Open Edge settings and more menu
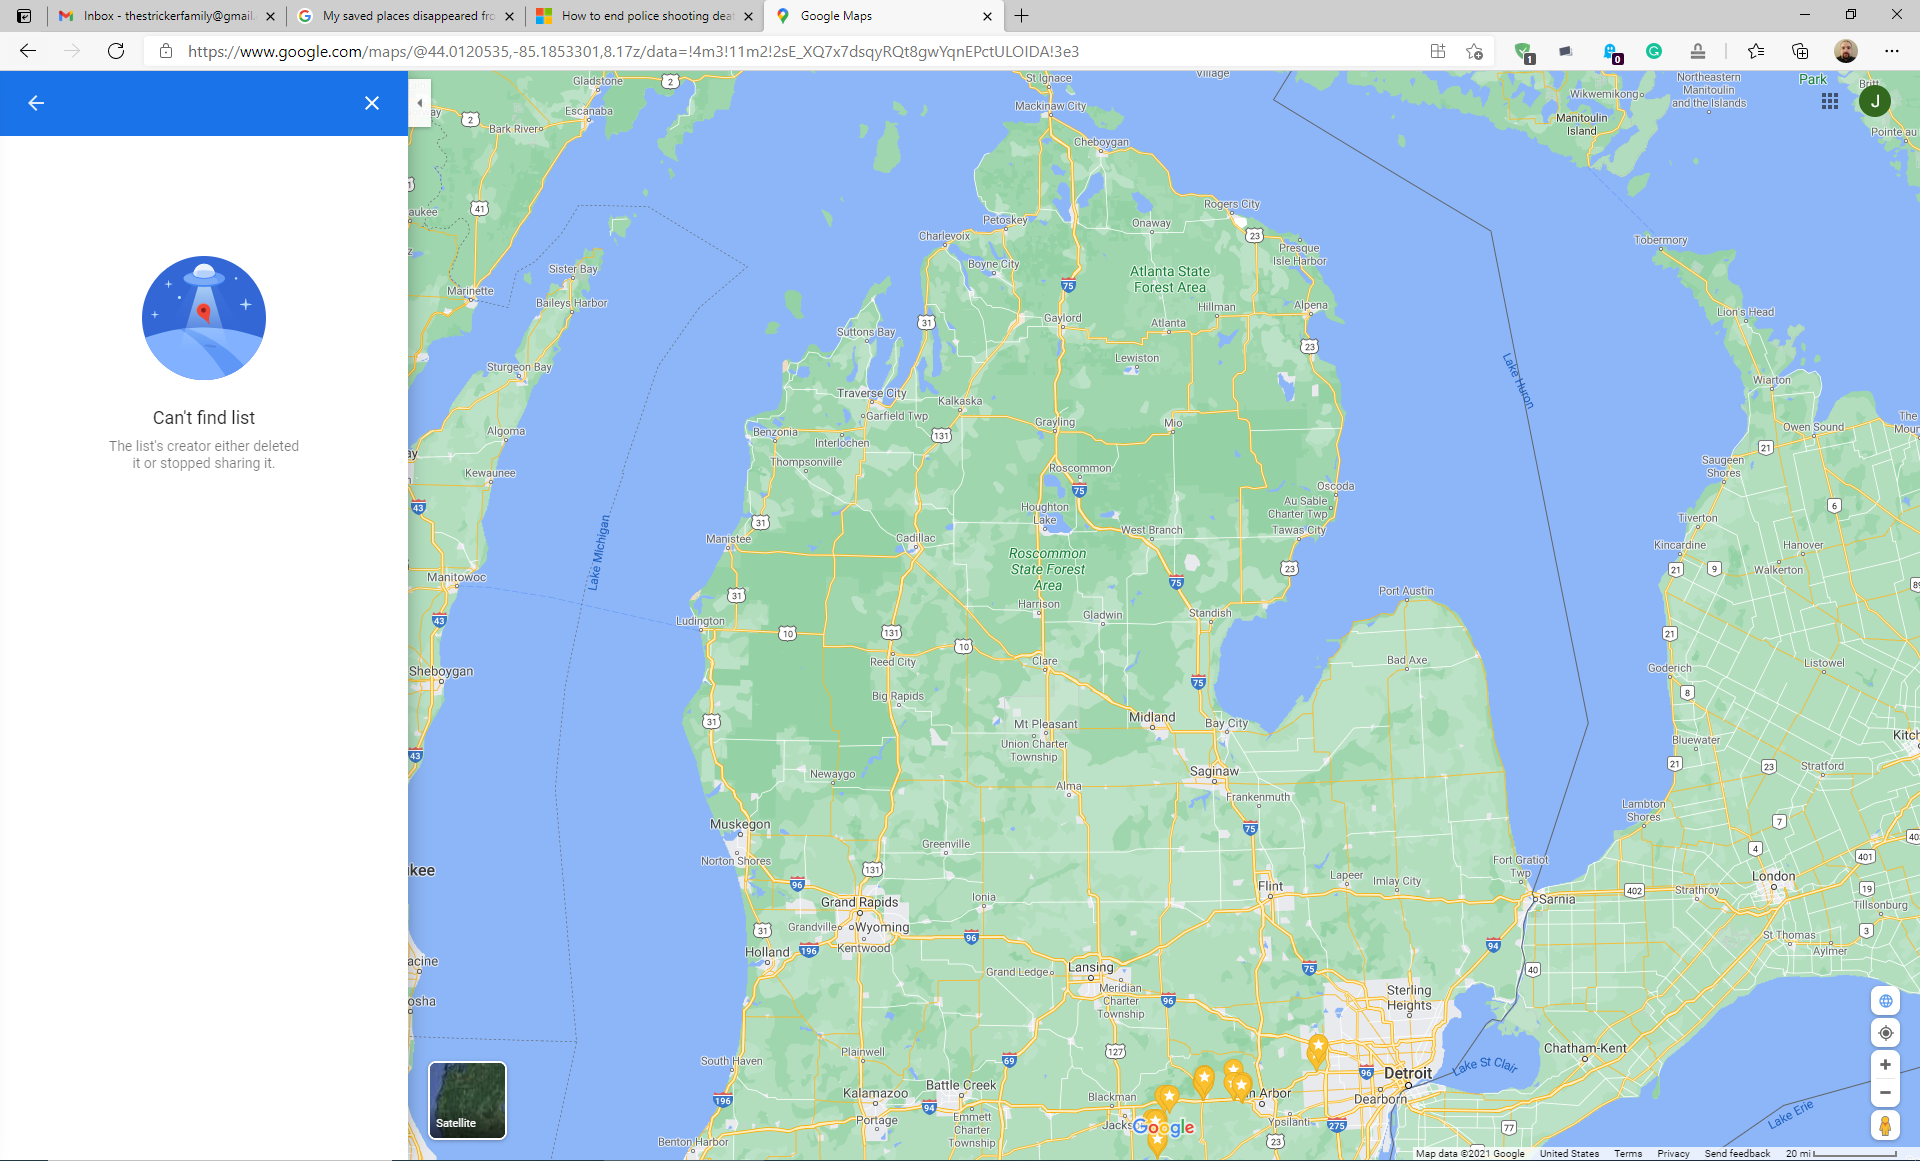The height and width of the screenshot is (1161, 1920). coord(1892,51)
